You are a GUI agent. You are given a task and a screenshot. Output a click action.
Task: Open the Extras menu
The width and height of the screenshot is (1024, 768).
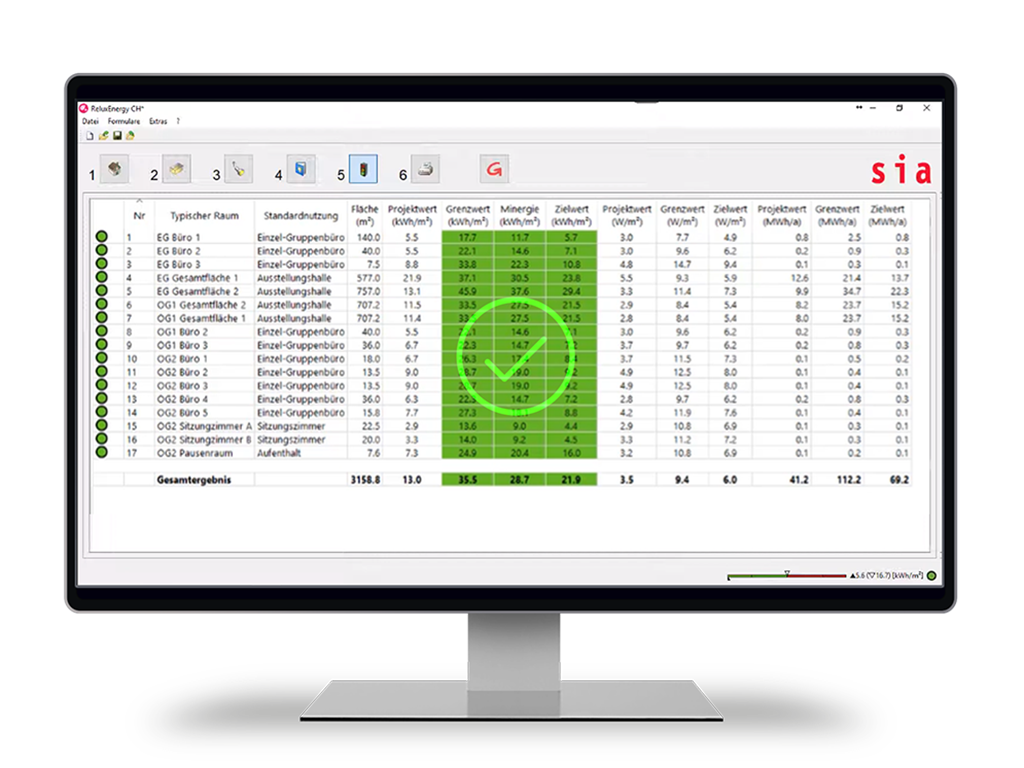[x=156, y=122]
